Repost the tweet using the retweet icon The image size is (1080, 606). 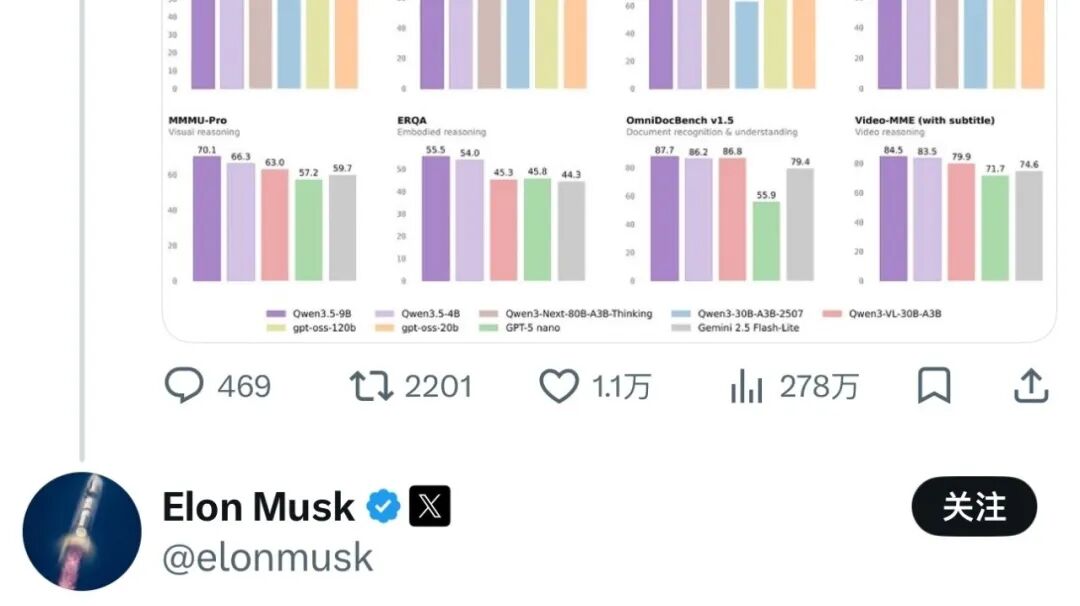pyautogui.click(x=371, y=386)
